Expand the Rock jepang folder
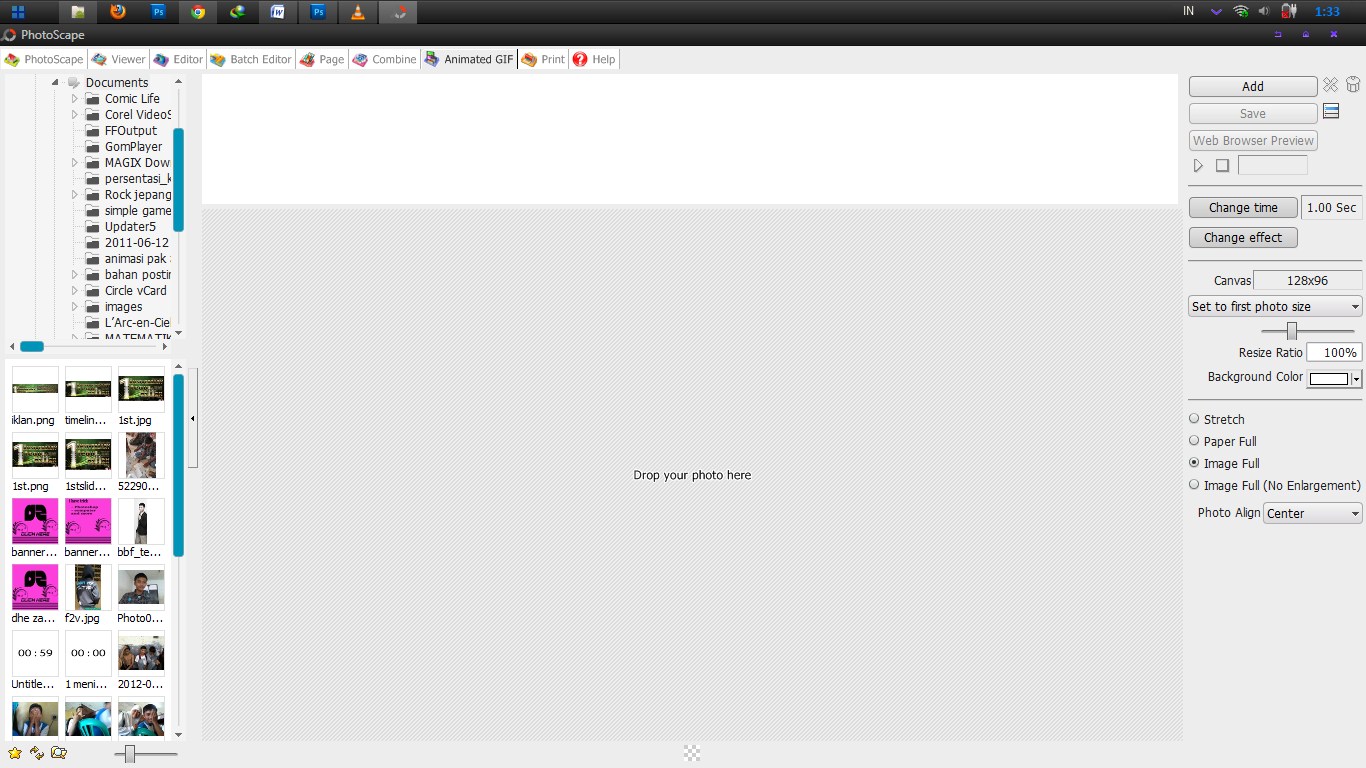Screen dimensions: 1366x768 click(74, 194)
